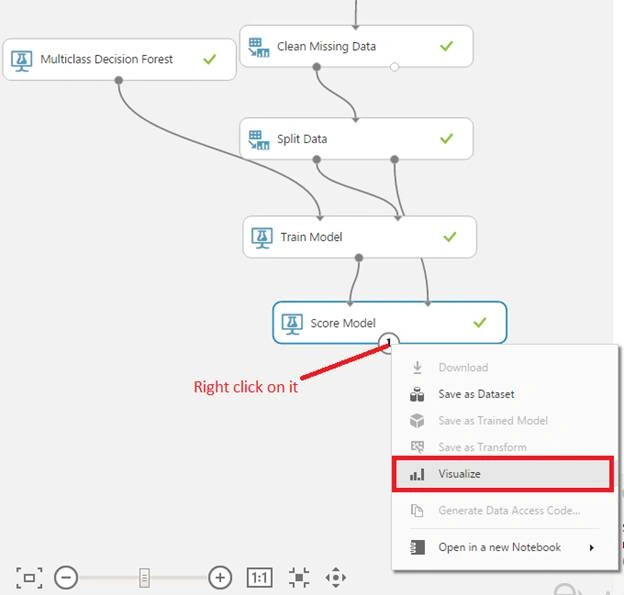Click the fit-to-screen canvas icon
The image size is (624, 595).
(29, 578)
